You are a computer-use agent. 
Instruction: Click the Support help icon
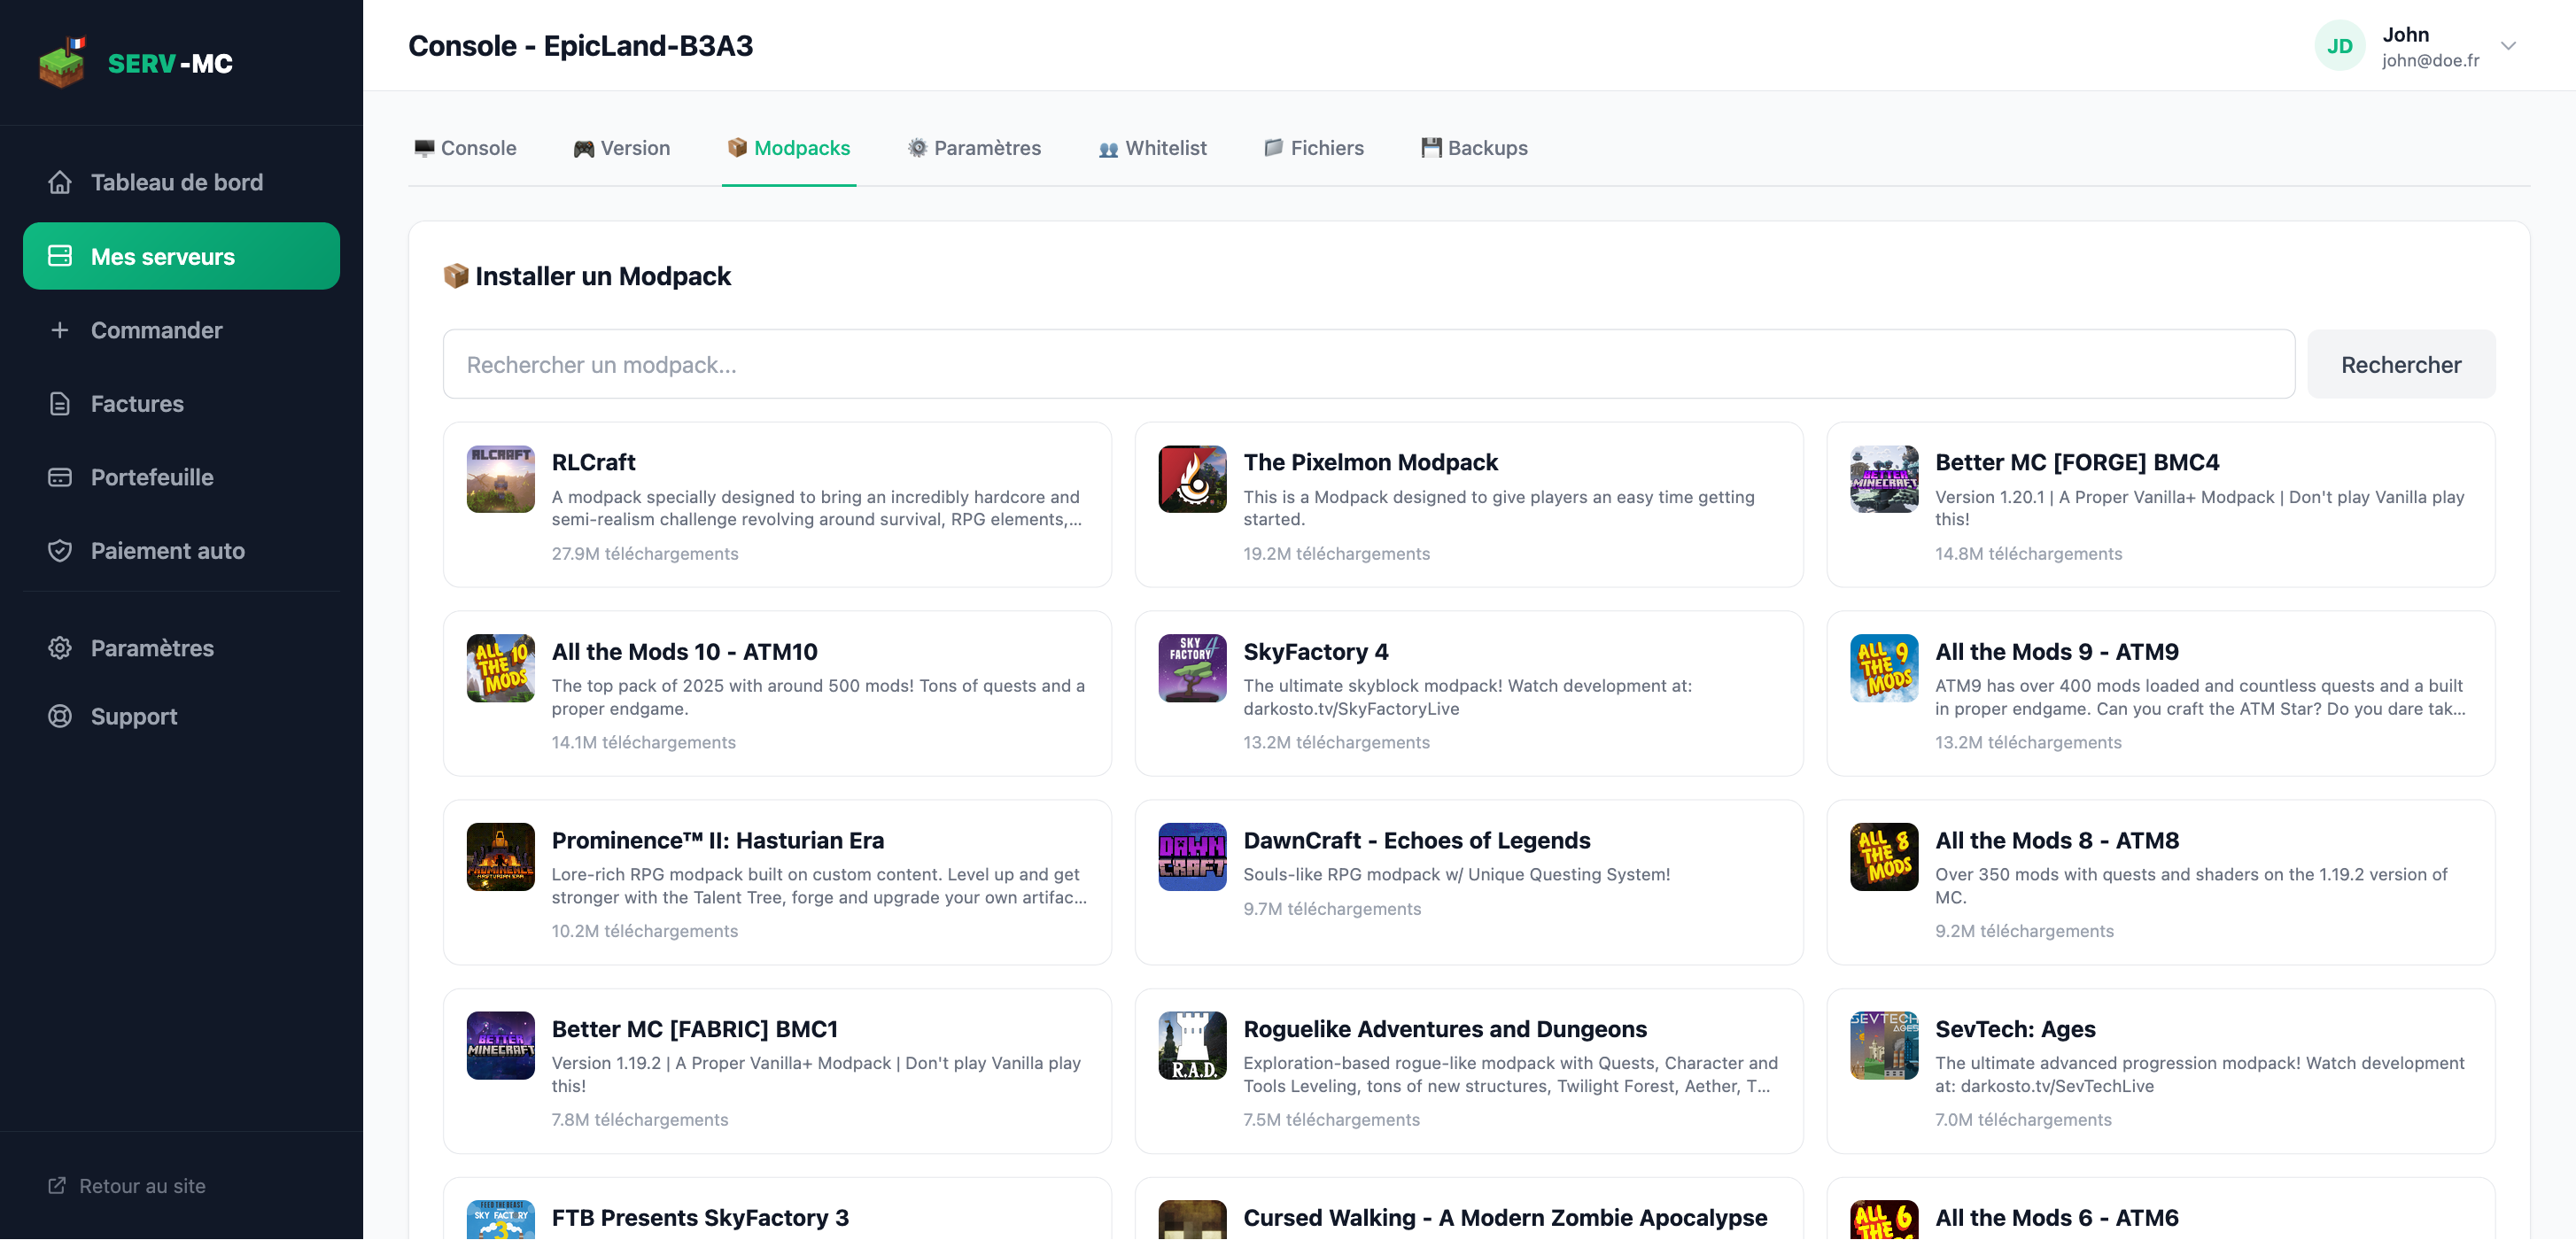(60, 716)
